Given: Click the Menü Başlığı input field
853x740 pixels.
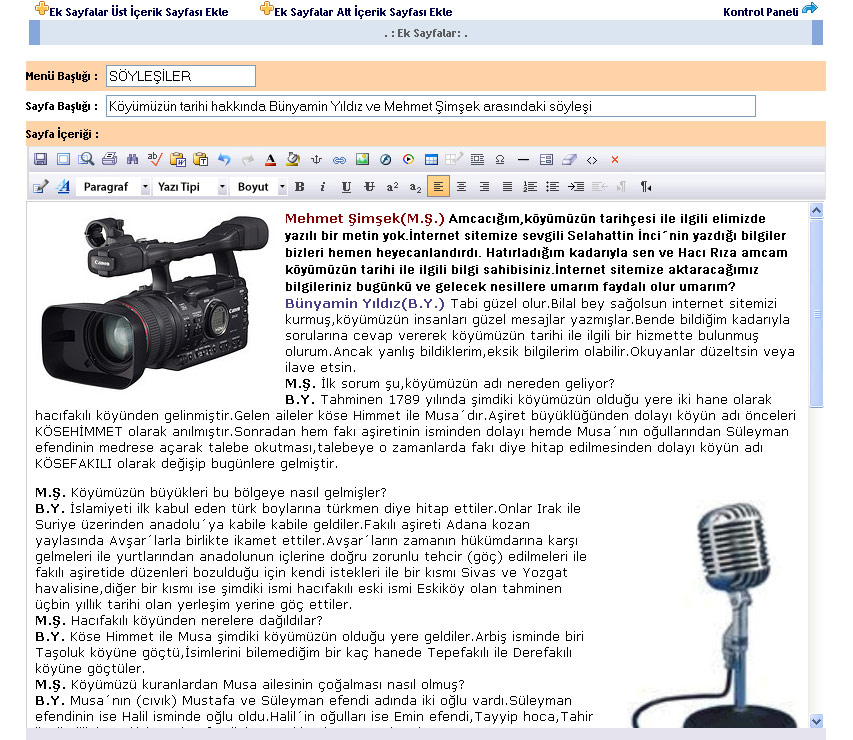Looking at the screenshot, I should [181, 76].
